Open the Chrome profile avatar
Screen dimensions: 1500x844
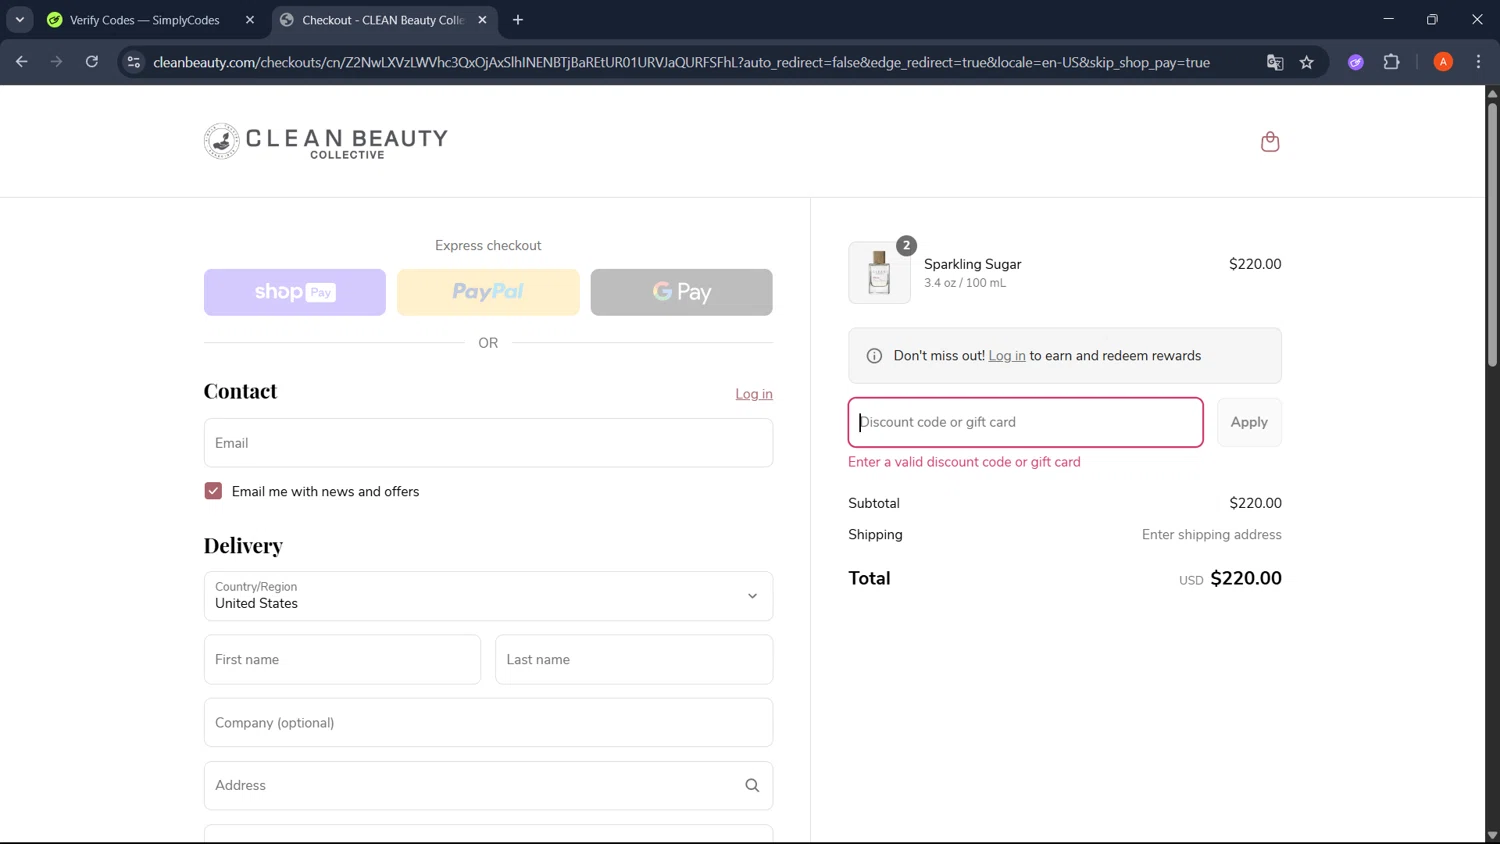1443,62
